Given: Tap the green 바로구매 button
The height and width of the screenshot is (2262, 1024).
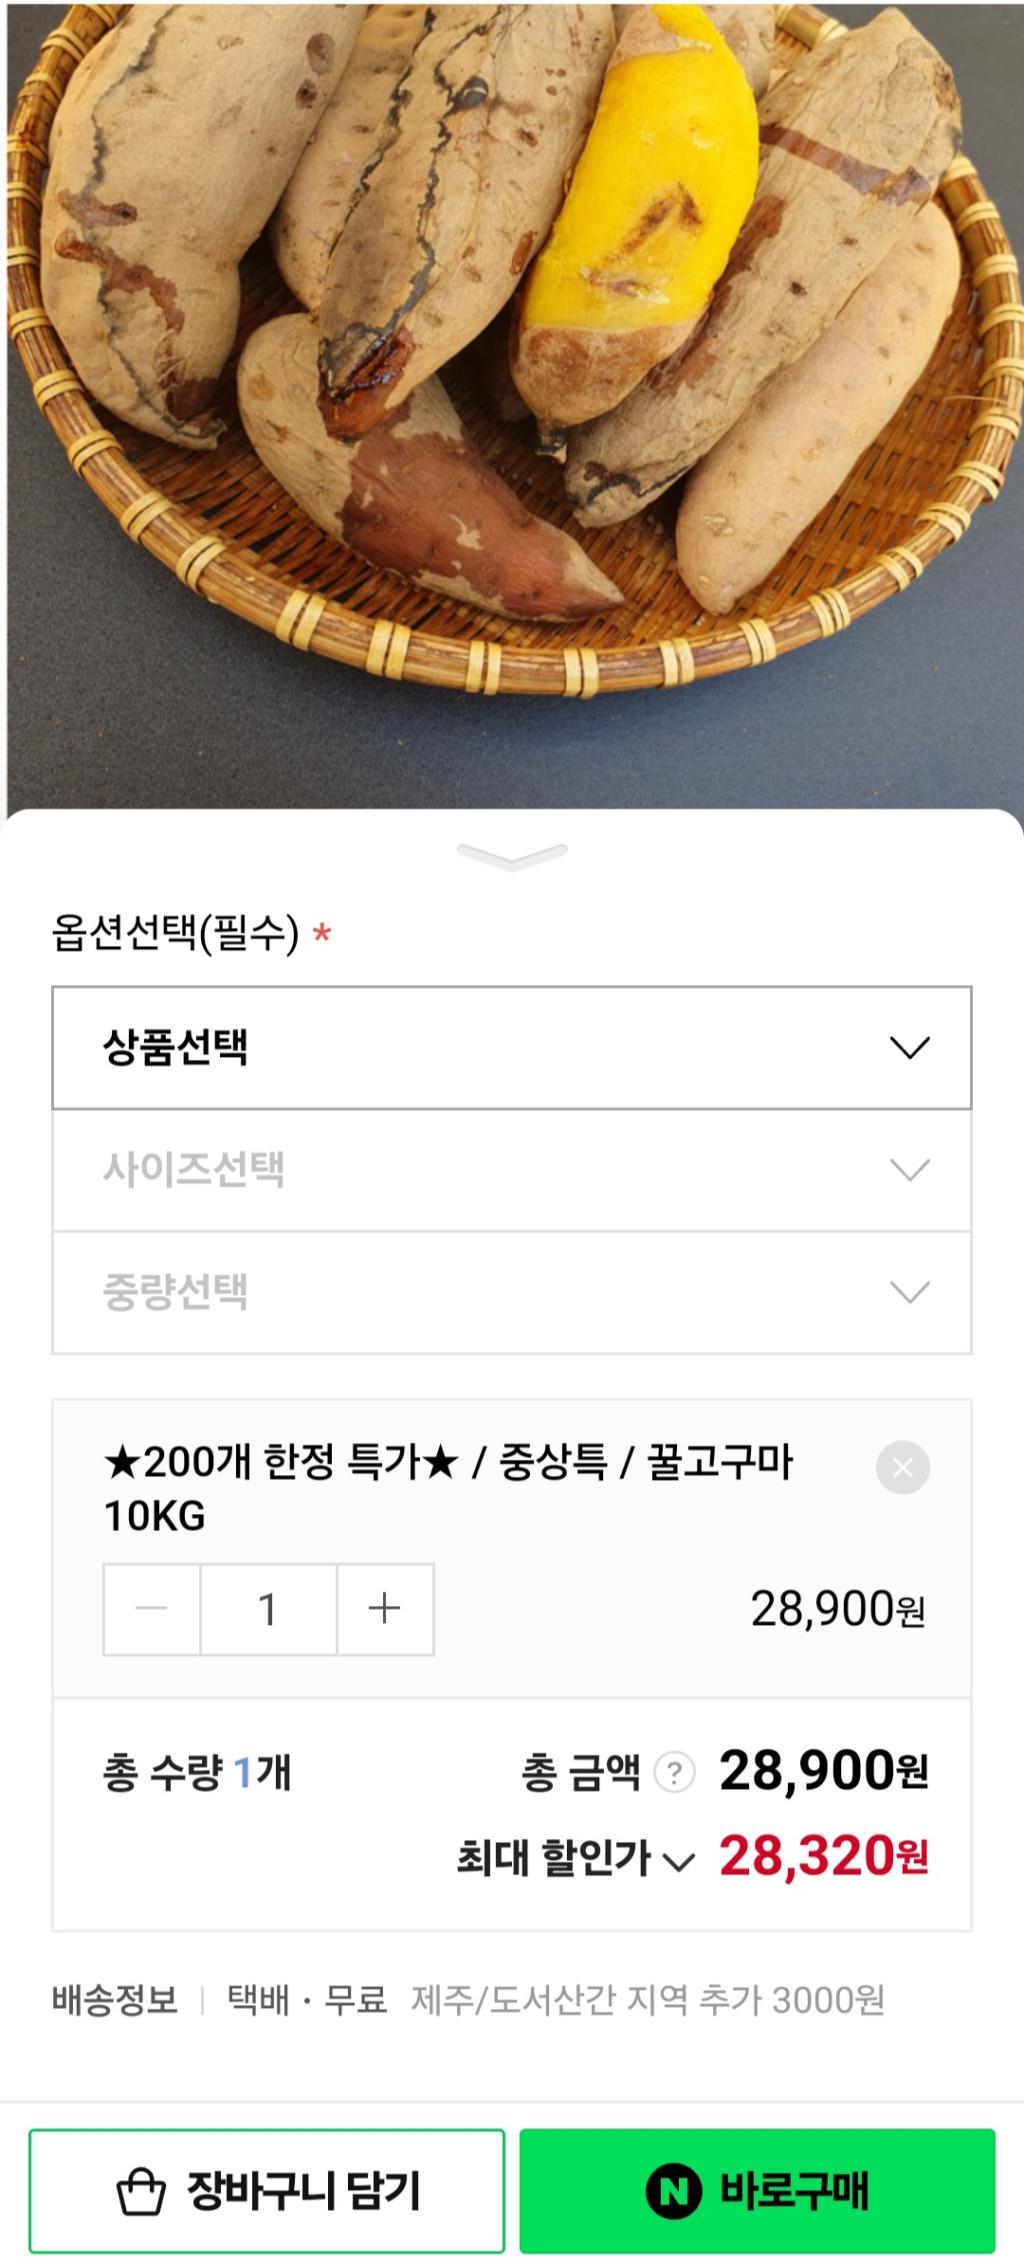Looking at the screenshot, I should [757, 2190].
